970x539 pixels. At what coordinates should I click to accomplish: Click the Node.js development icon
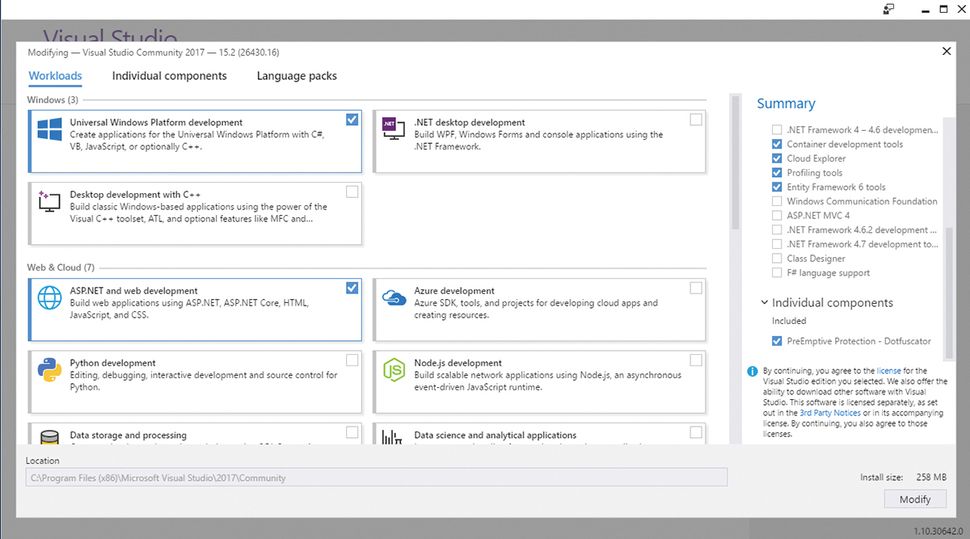393,370
